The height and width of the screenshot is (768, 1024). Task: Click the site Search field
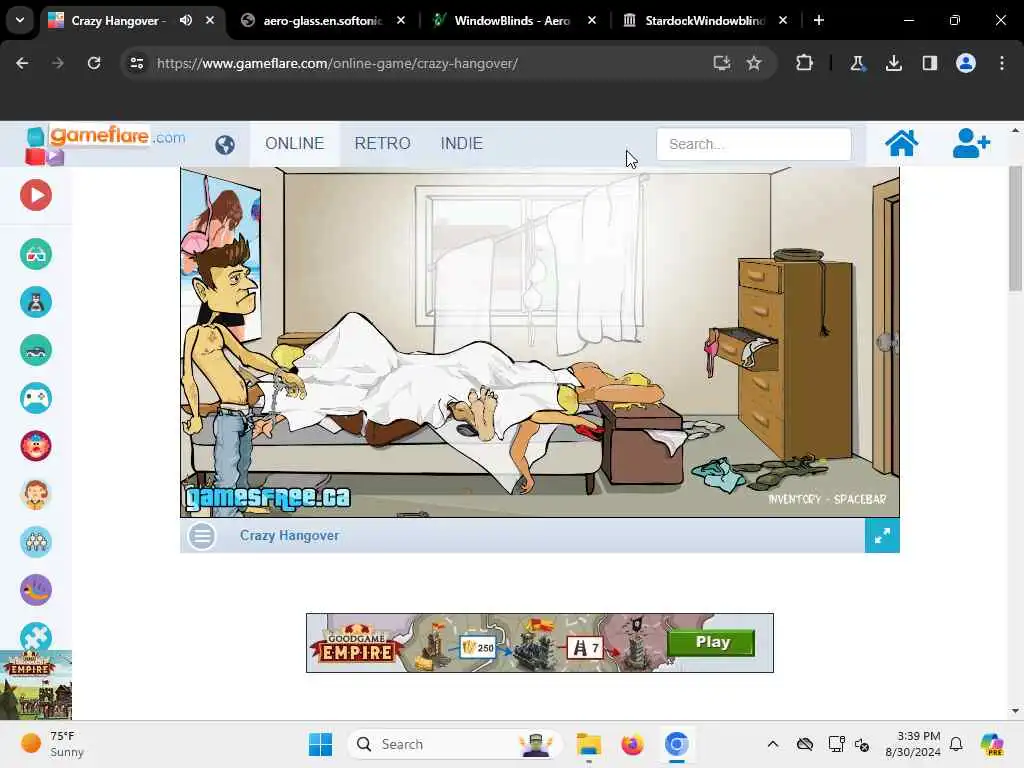754,144
